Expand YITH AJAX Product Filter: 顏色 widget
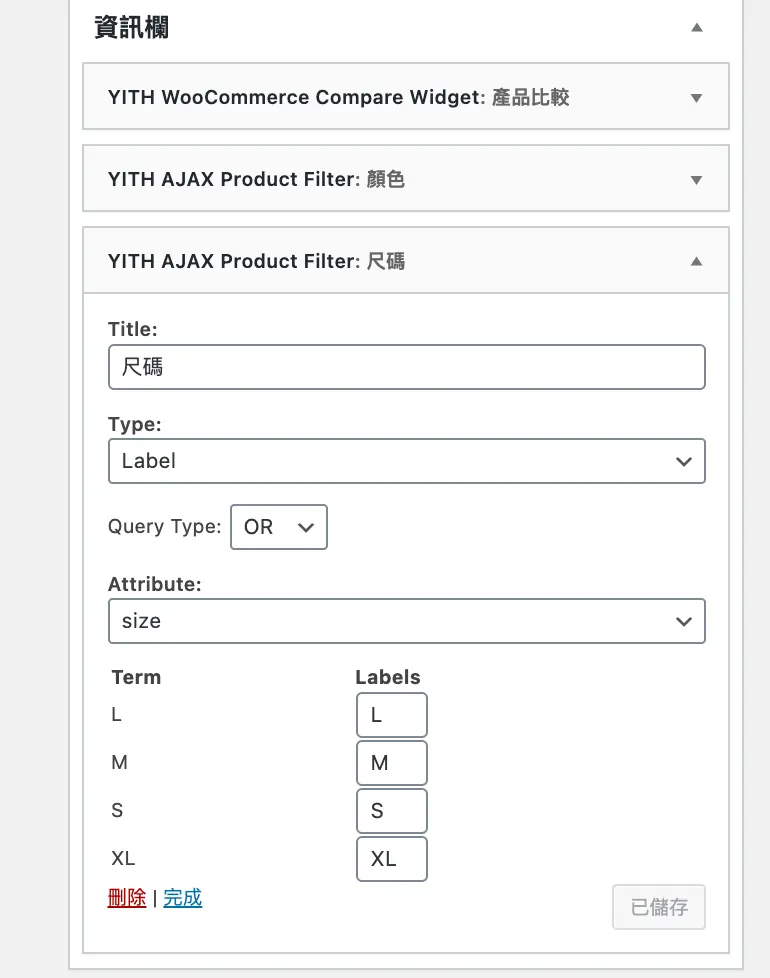 (x=696, y=180)
